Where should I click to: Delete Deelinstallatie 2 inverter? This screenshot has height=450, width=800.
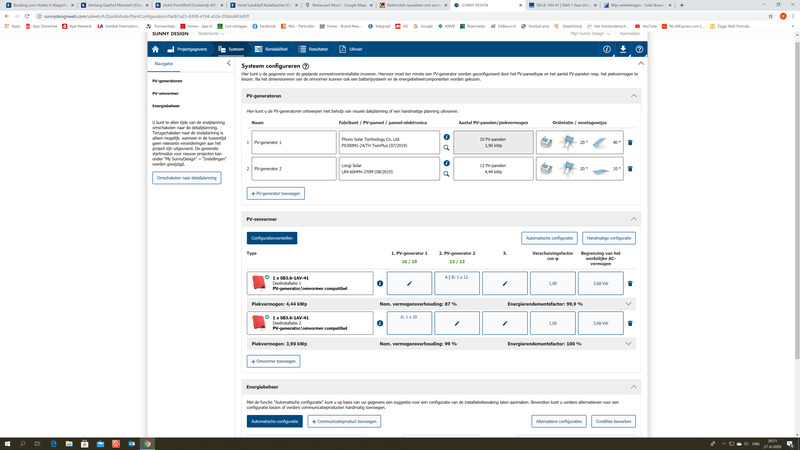point(630,323)
